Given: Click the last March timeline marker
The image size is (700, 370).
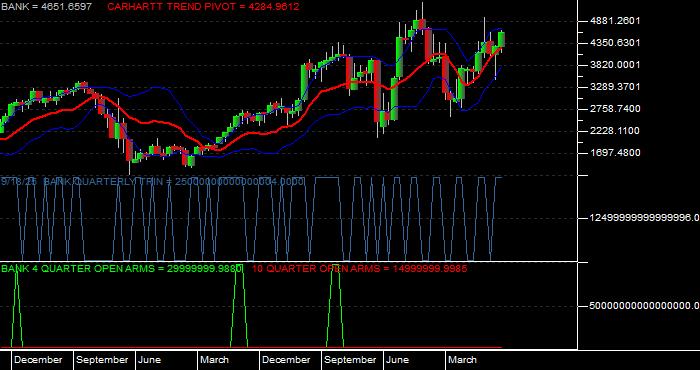Looking at the screenshot, I should pyautogui.click(x=462, y=360).
